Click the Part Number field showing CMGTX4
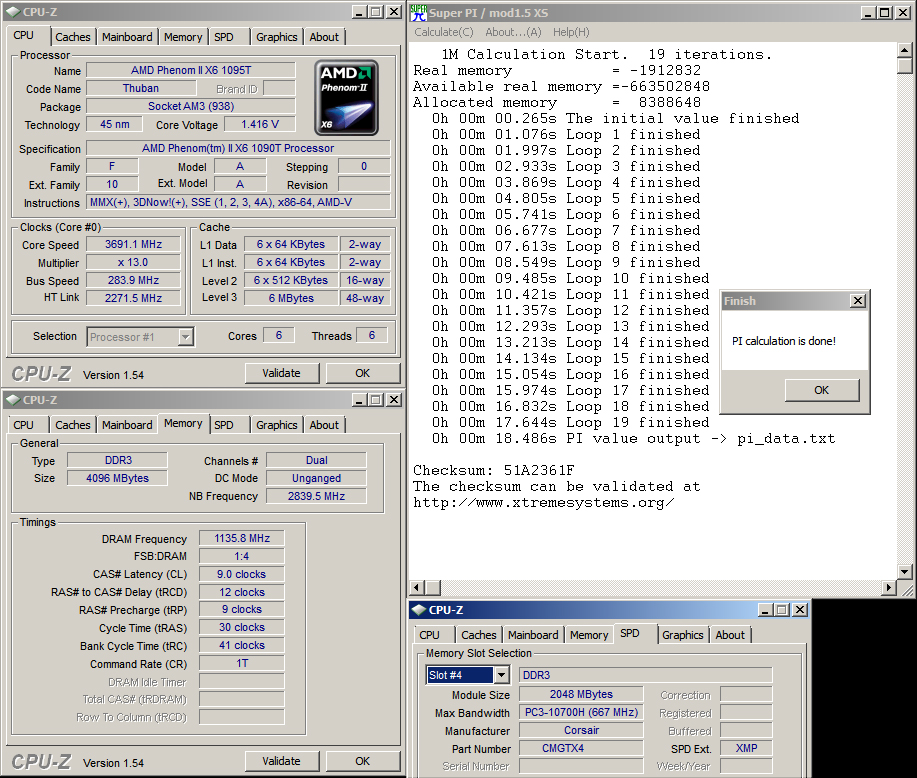Image resolution: width=917 pixels, height=778 pixels. (580, 748)
